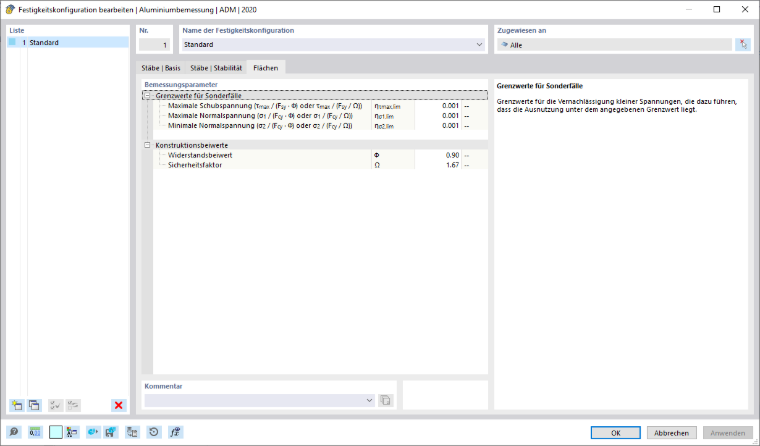Switch to the Stäbe | Basis tab
The width and height of the screenshot is (760, 446).
tap(161, 68)
